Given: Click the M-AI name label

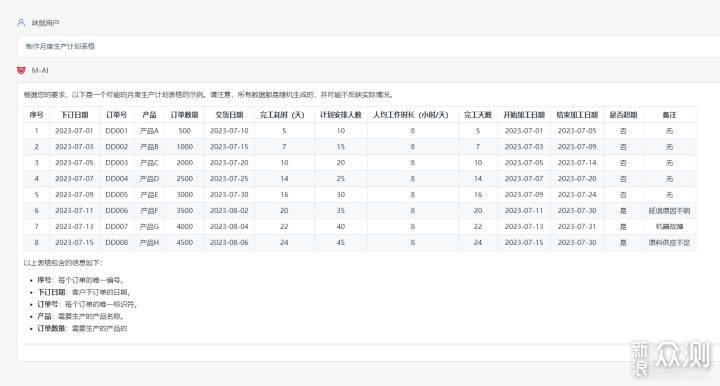Looking at the screenshot, I should 40,70.
